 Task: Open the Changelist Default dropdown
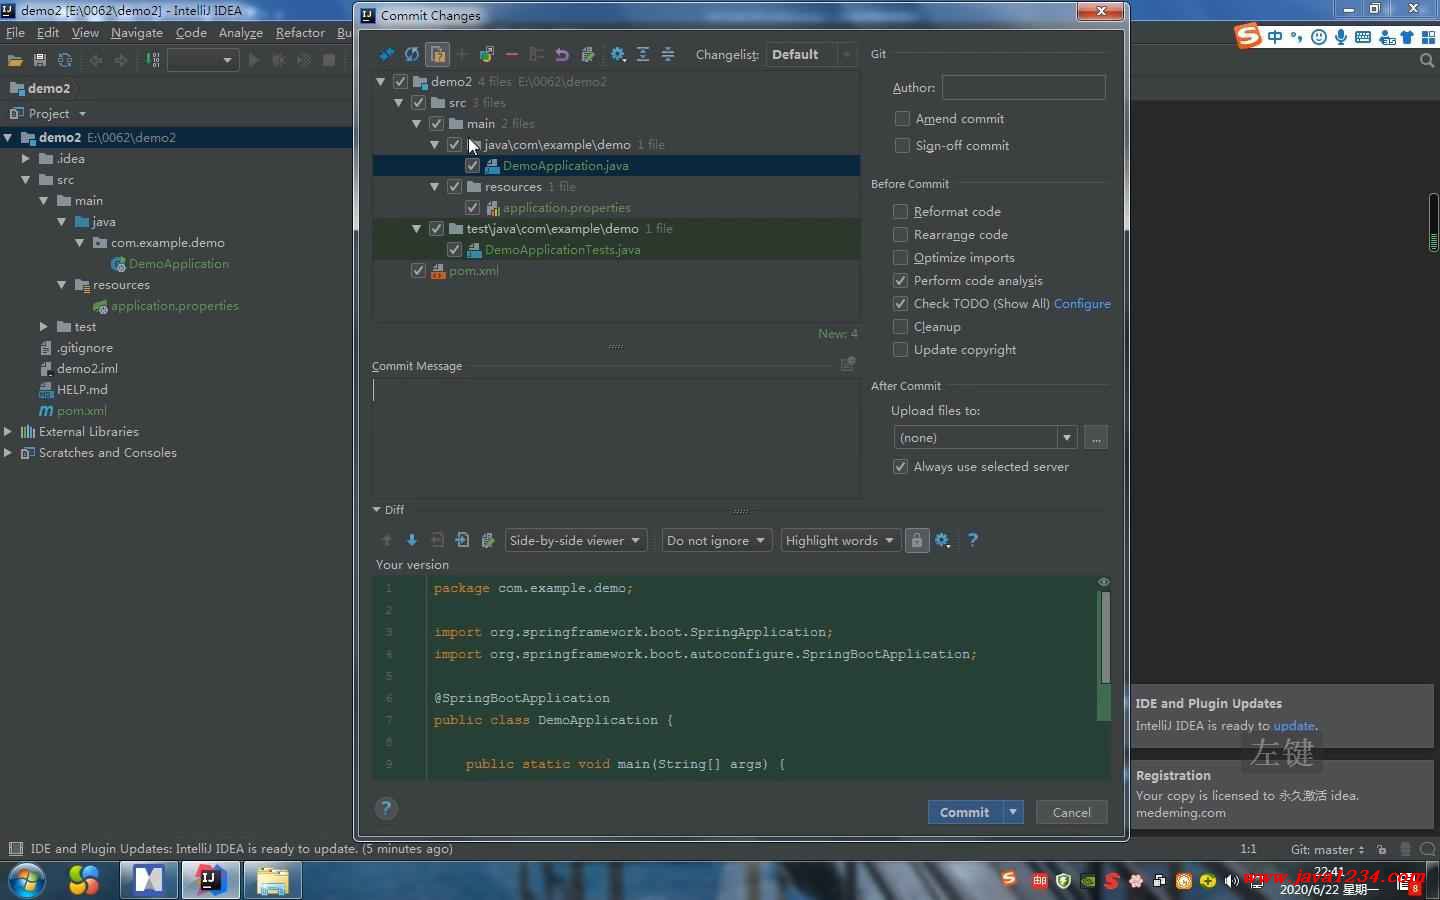click(810, 54)
